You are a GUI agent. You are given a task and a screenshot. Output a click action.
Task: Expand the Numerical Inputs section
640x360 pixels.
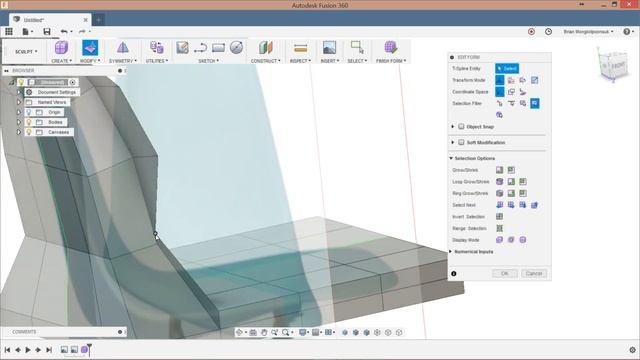tap(451, 251)
